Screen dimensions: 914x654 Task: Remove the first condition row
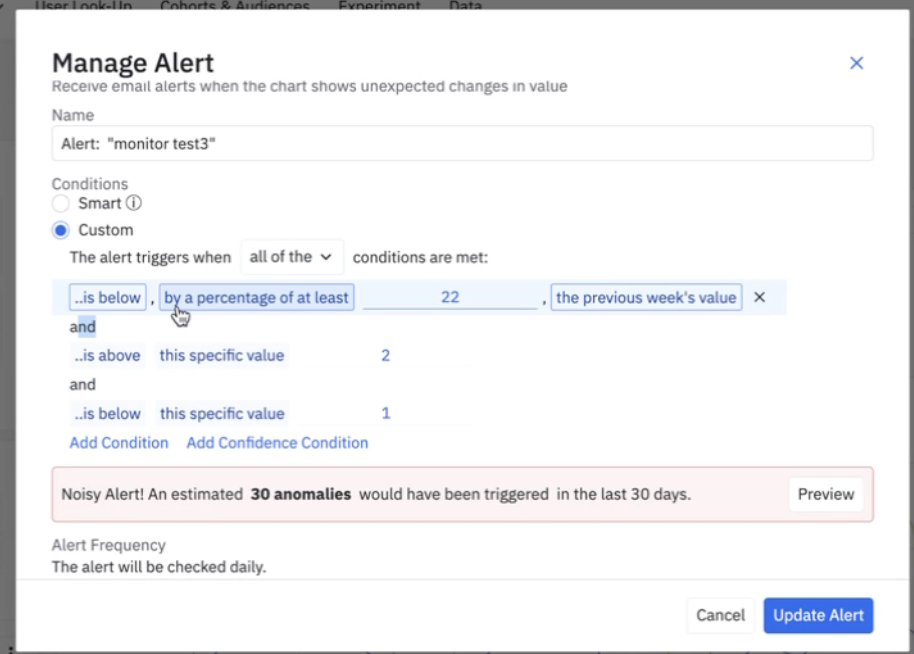click(759, 297)
